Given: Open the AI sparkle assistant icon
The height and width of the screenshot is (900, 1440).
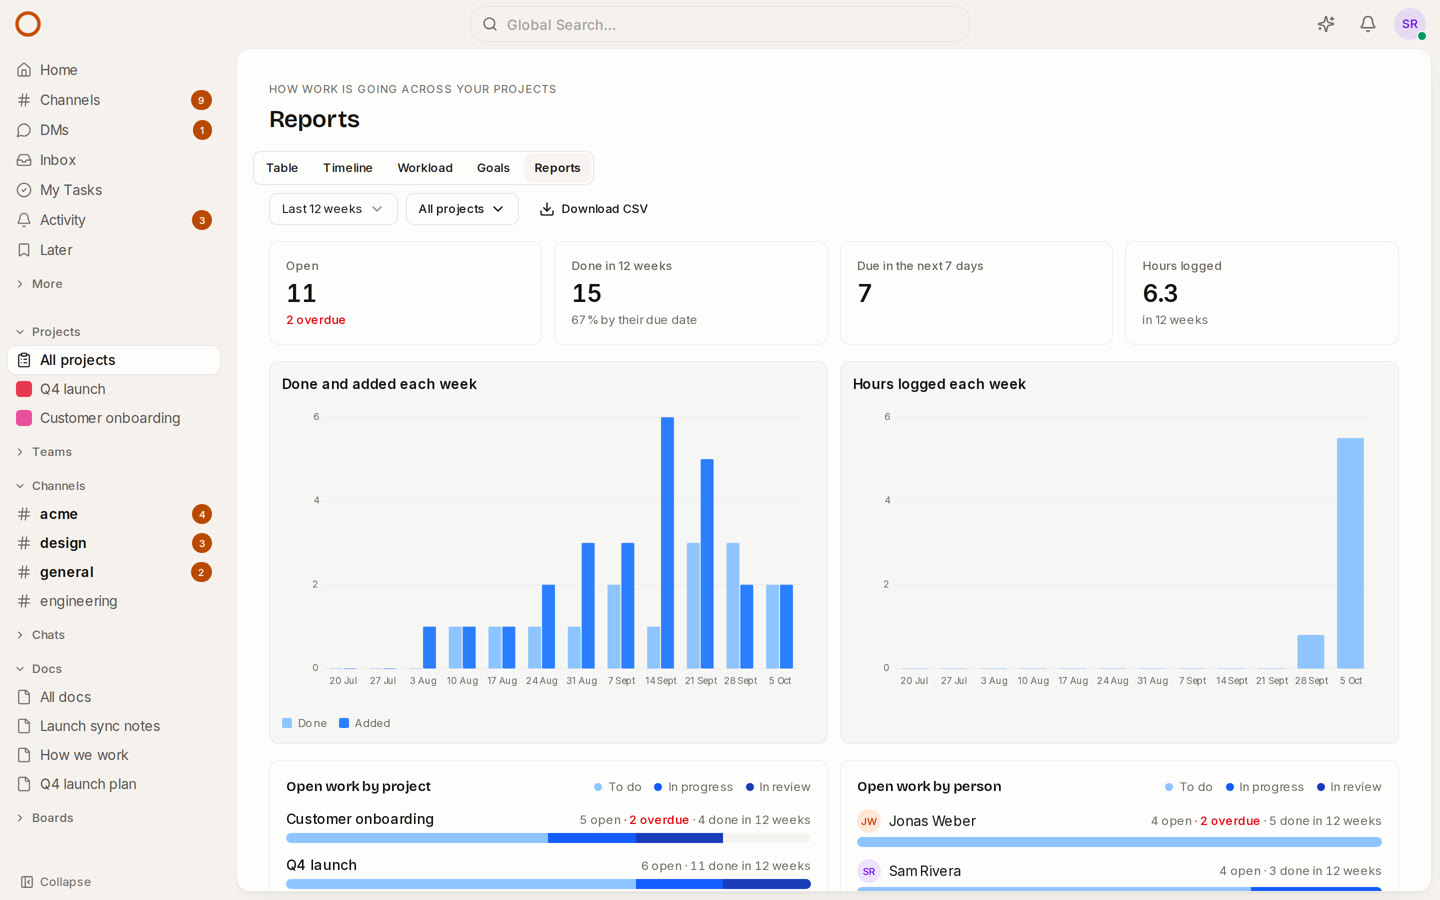Looking at the screenshot, I should [x=1326, y=24].
